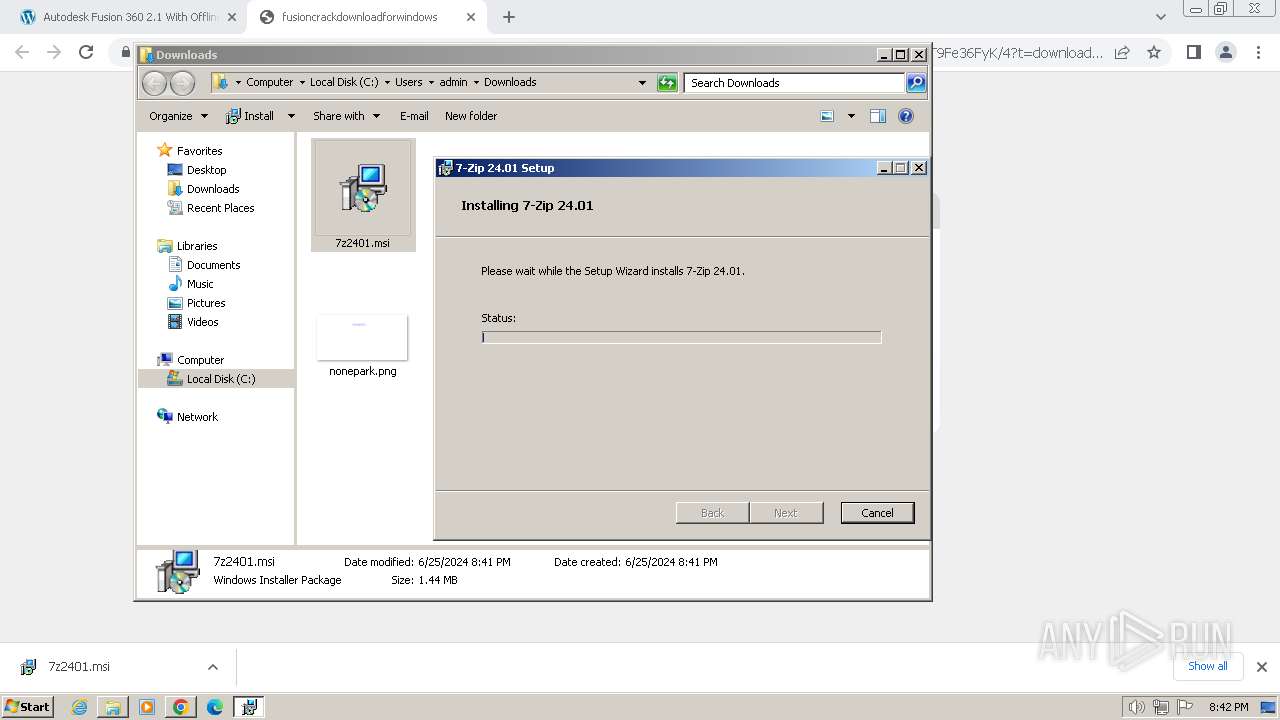
Task: Expand the Install dropdown arrow
Action: (x=291, y=116)
